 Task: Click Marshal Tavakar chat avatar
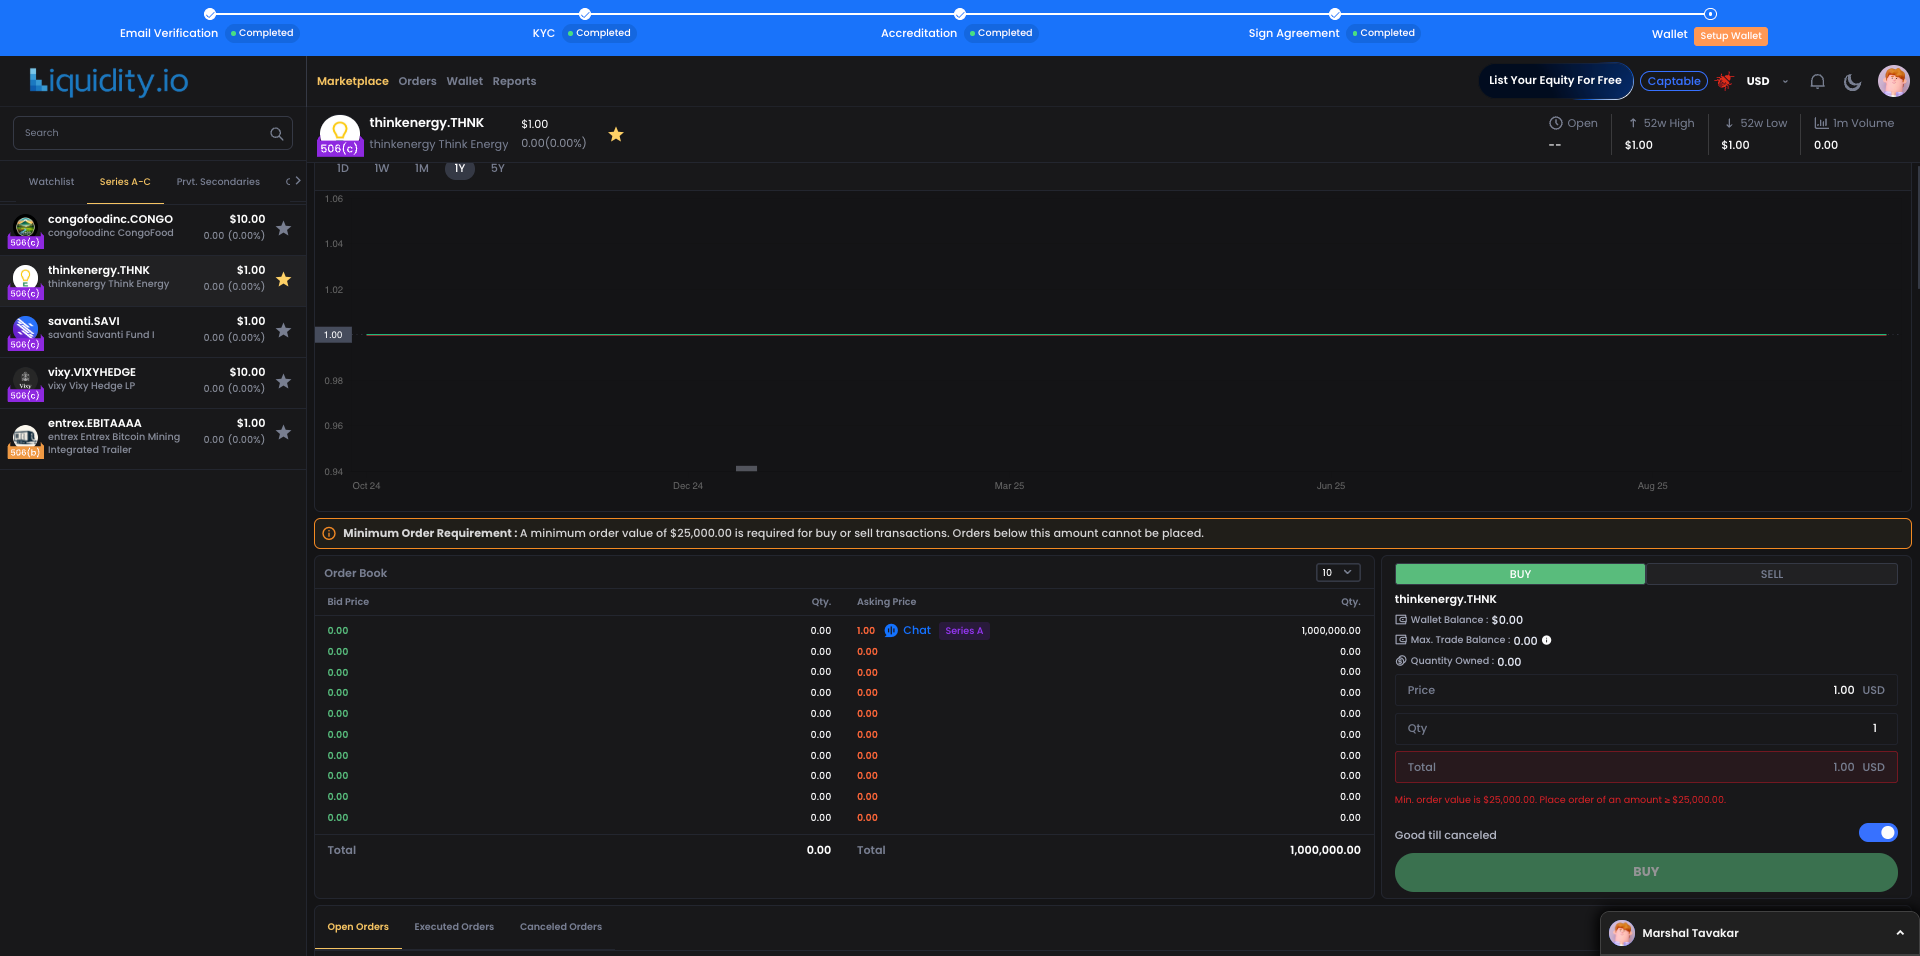(1622, 933)
